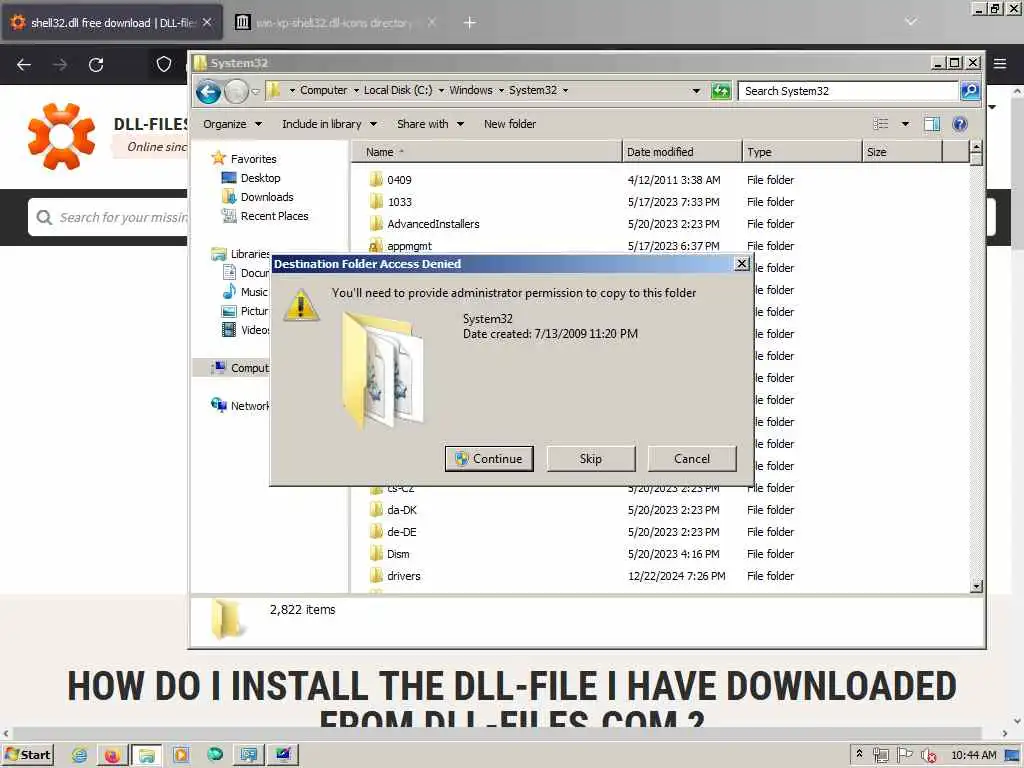The height and width of the screenshot is (768, 1024).
Task: Open the Include in library menu
Action: click(x=329, y=123)
